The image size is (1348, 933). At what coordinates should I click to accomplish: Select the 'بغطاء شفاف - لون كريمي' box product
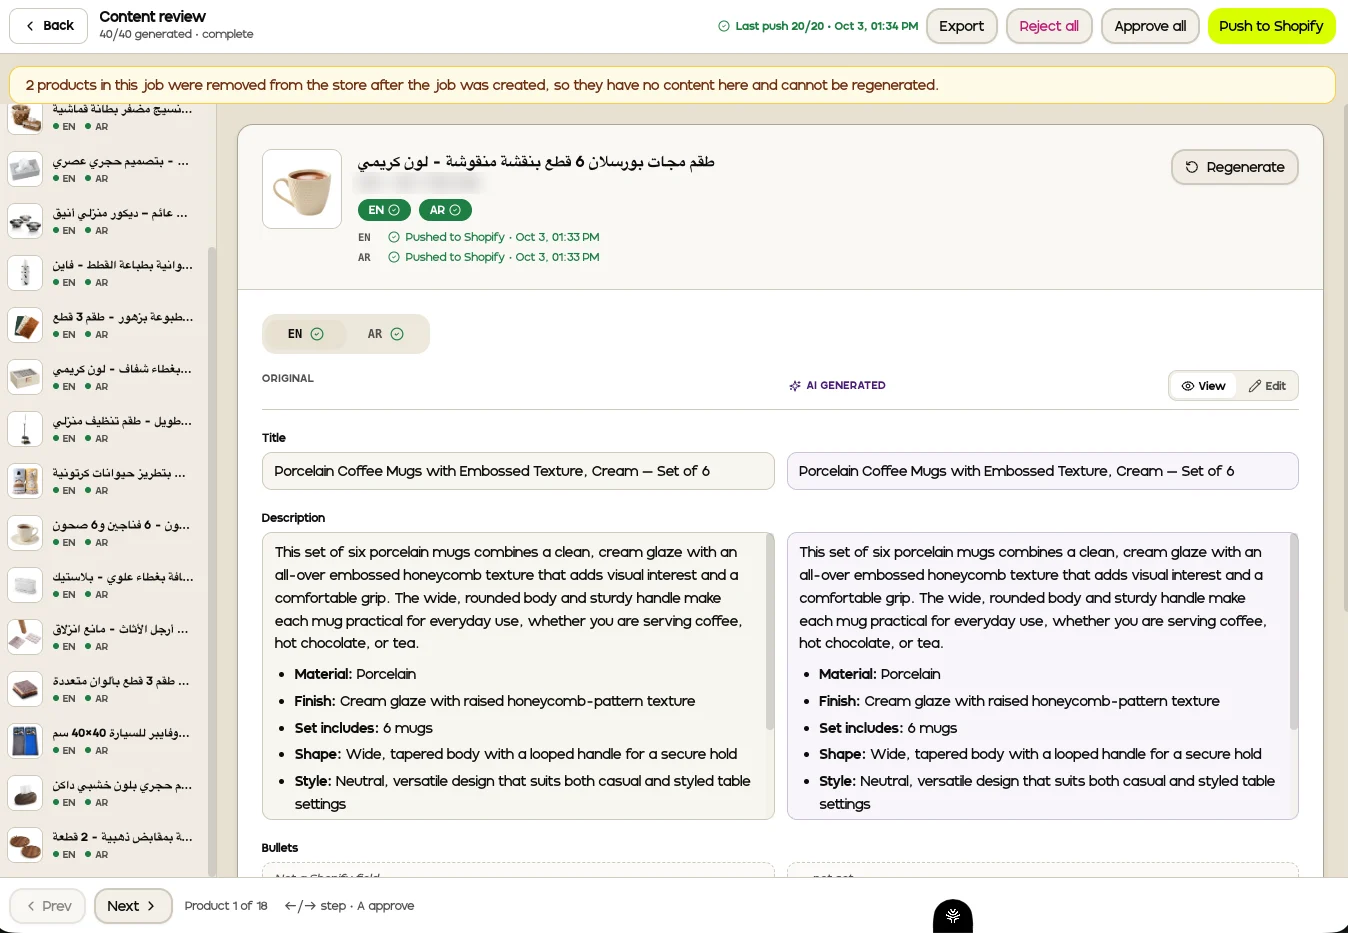point(105,377)
